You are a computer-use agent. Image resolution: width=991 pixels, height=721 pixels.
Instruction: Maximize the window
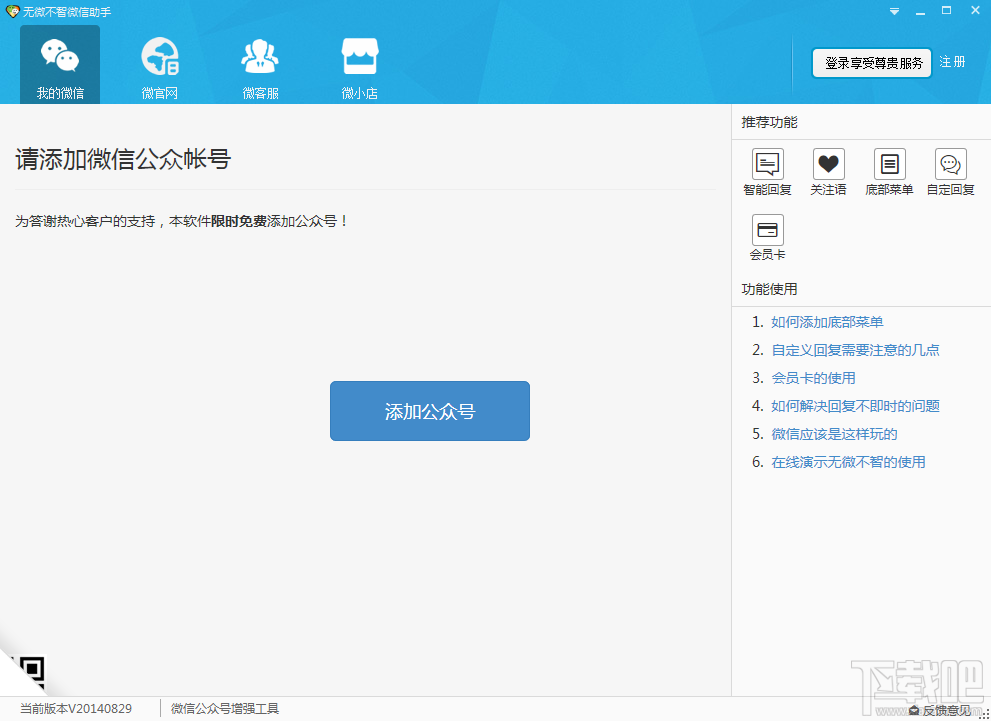tap(946, 11)
